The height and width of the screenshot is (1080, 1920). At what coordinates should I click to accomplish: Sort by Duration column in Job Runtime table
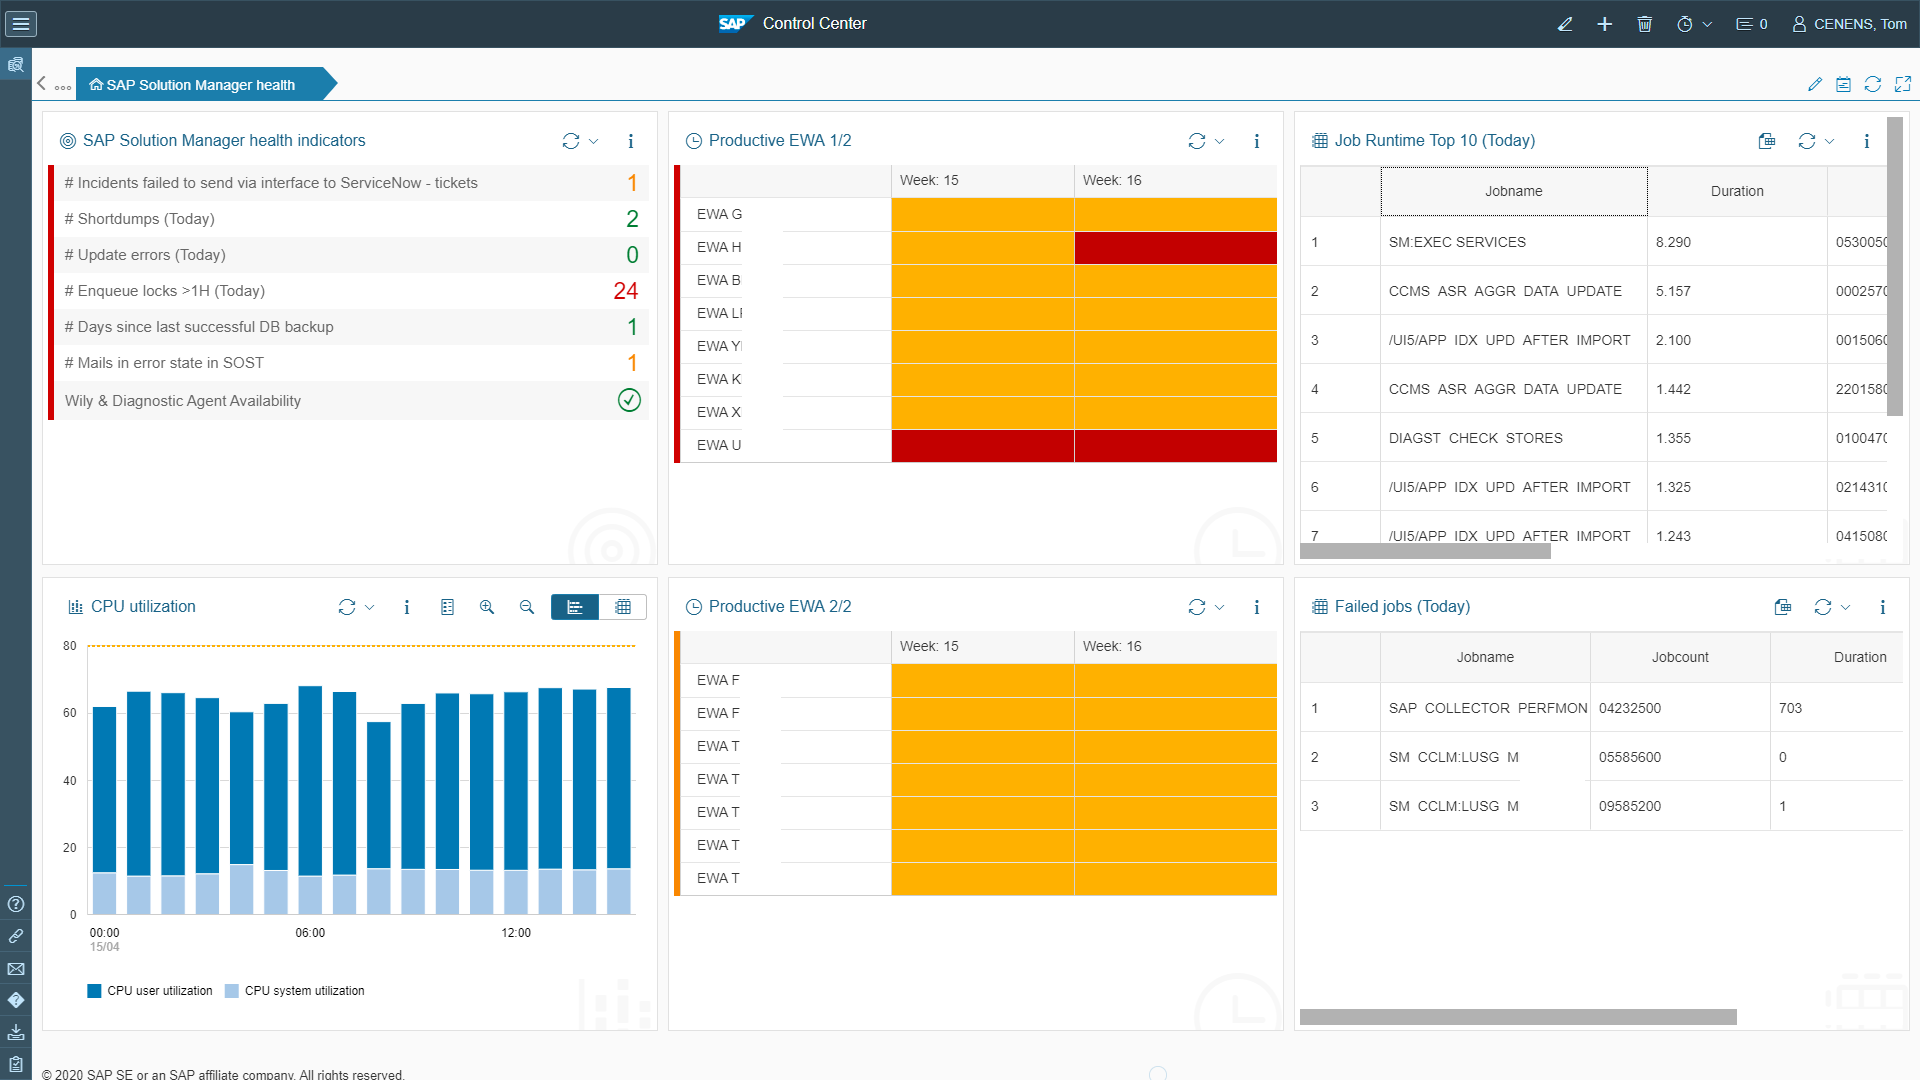click(1737, 191)
